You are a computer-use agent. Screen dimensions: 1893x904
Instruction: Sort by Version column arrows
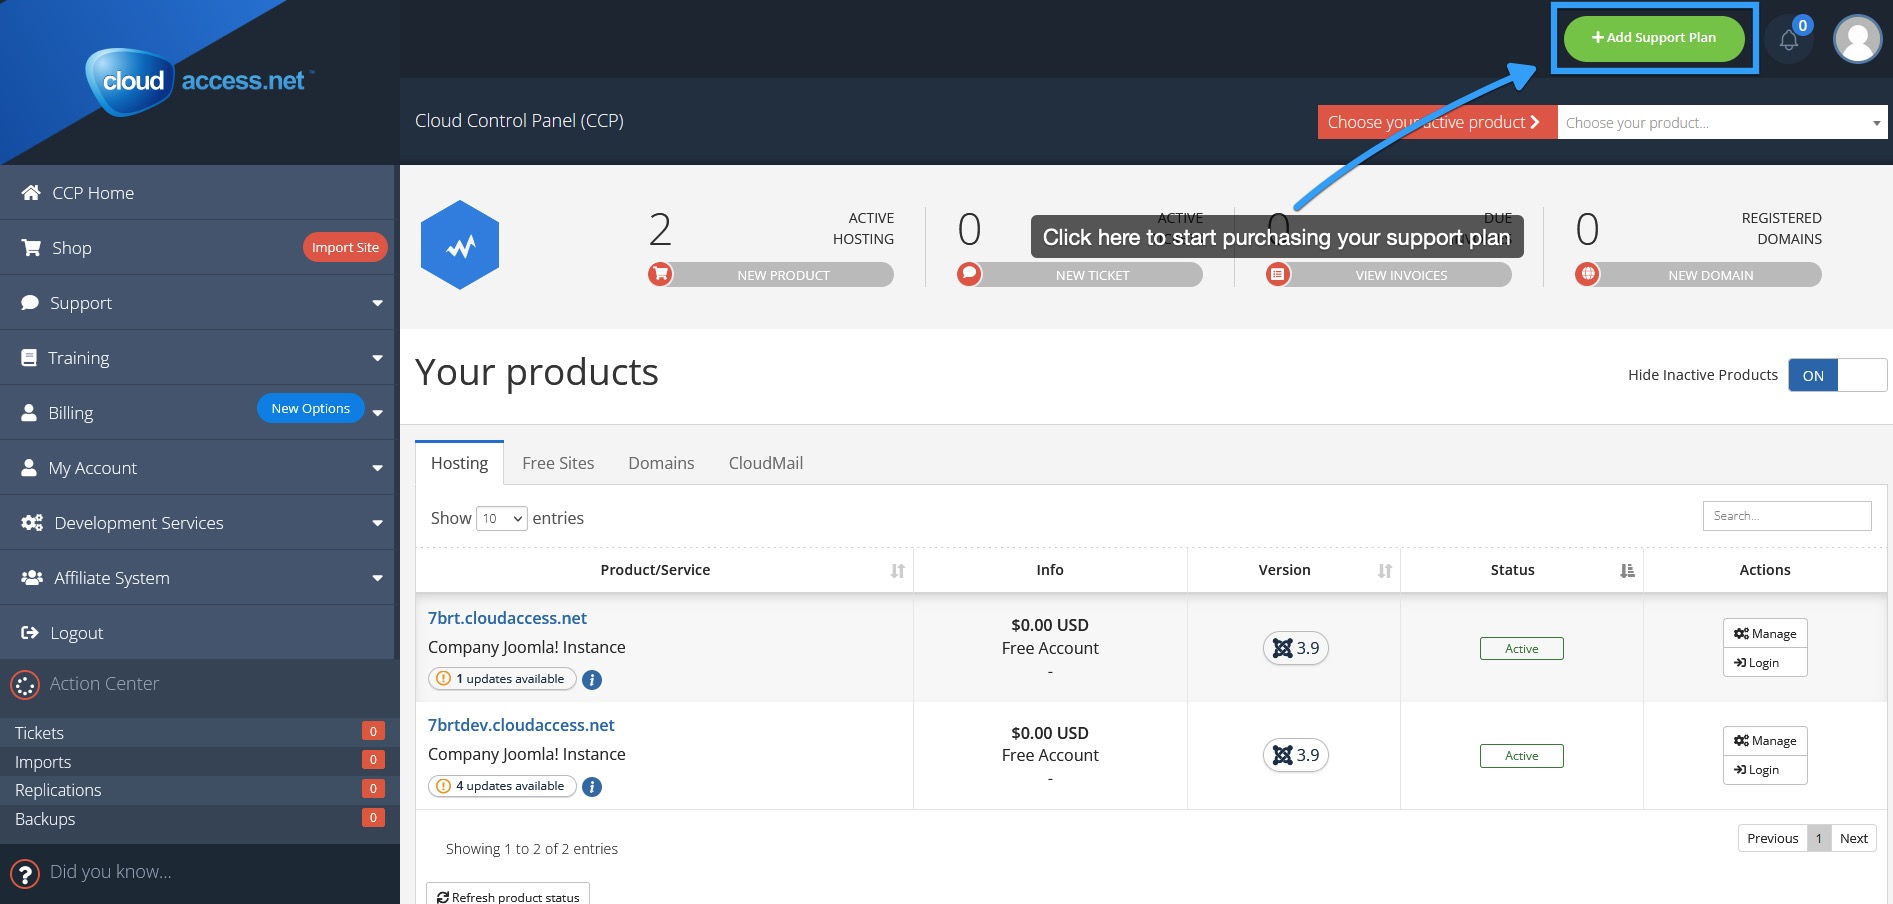click(1385, 571)
